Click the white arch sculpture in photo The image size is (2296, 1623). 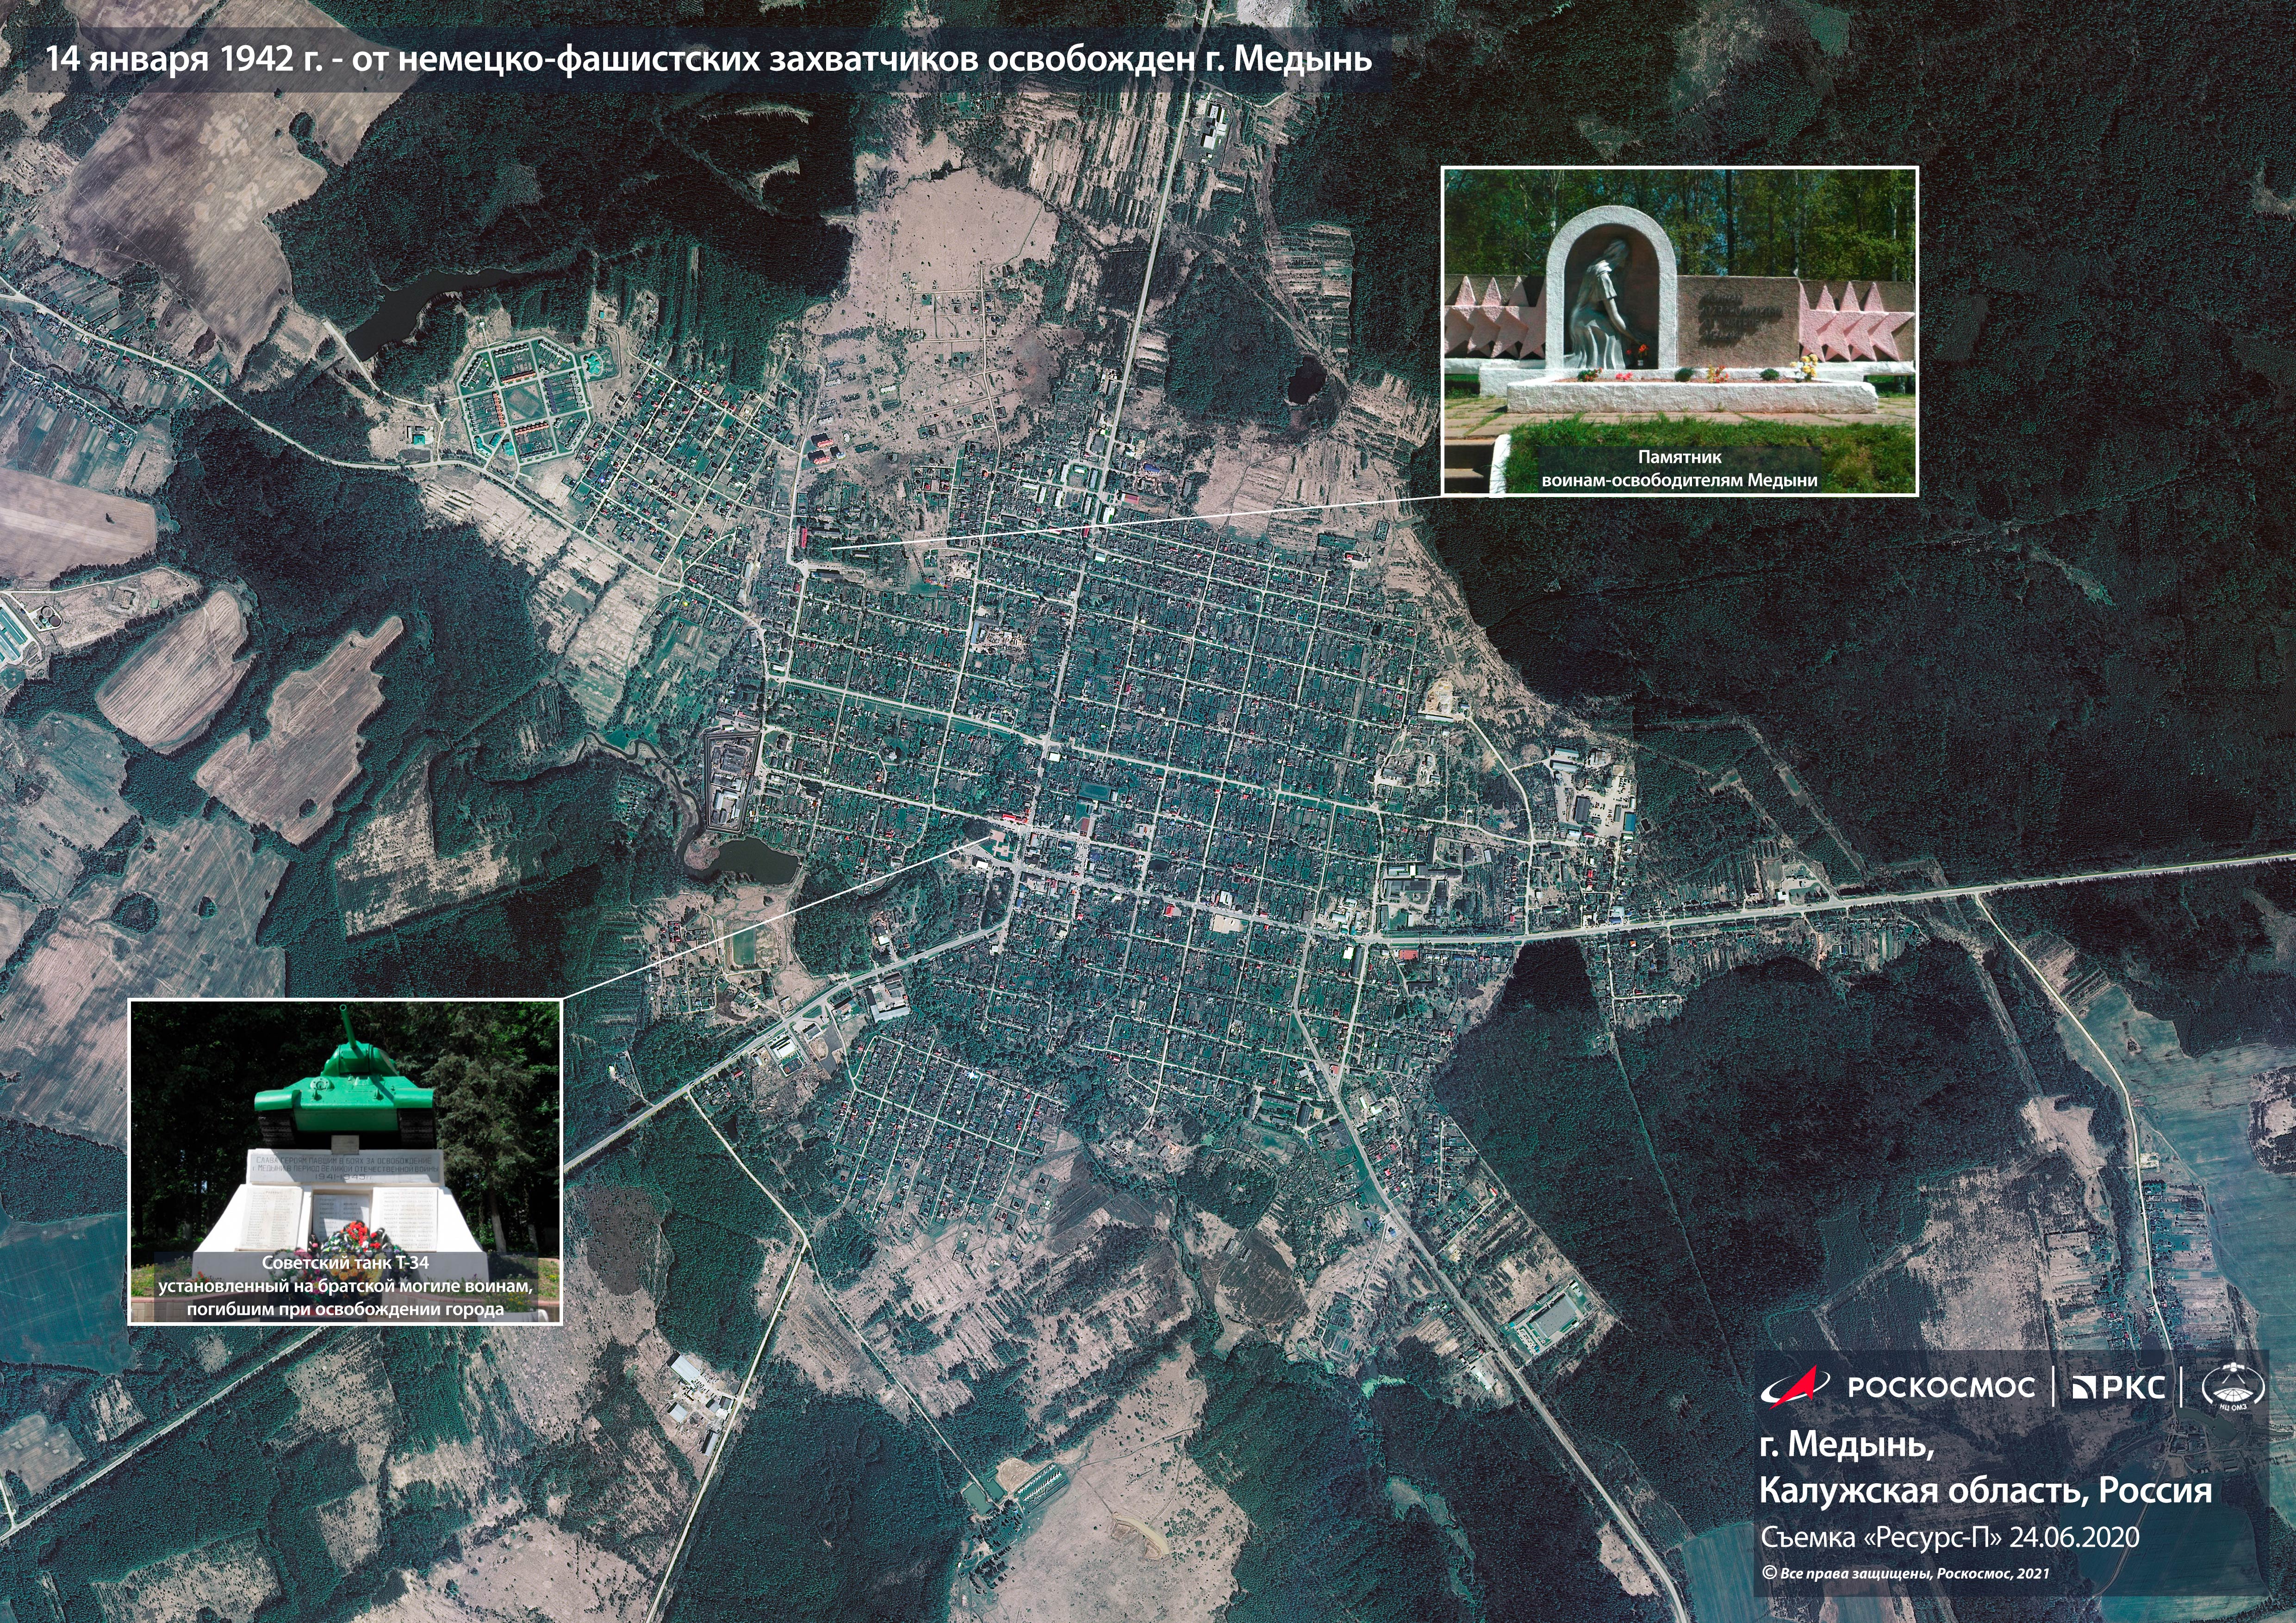[1611, 289]
